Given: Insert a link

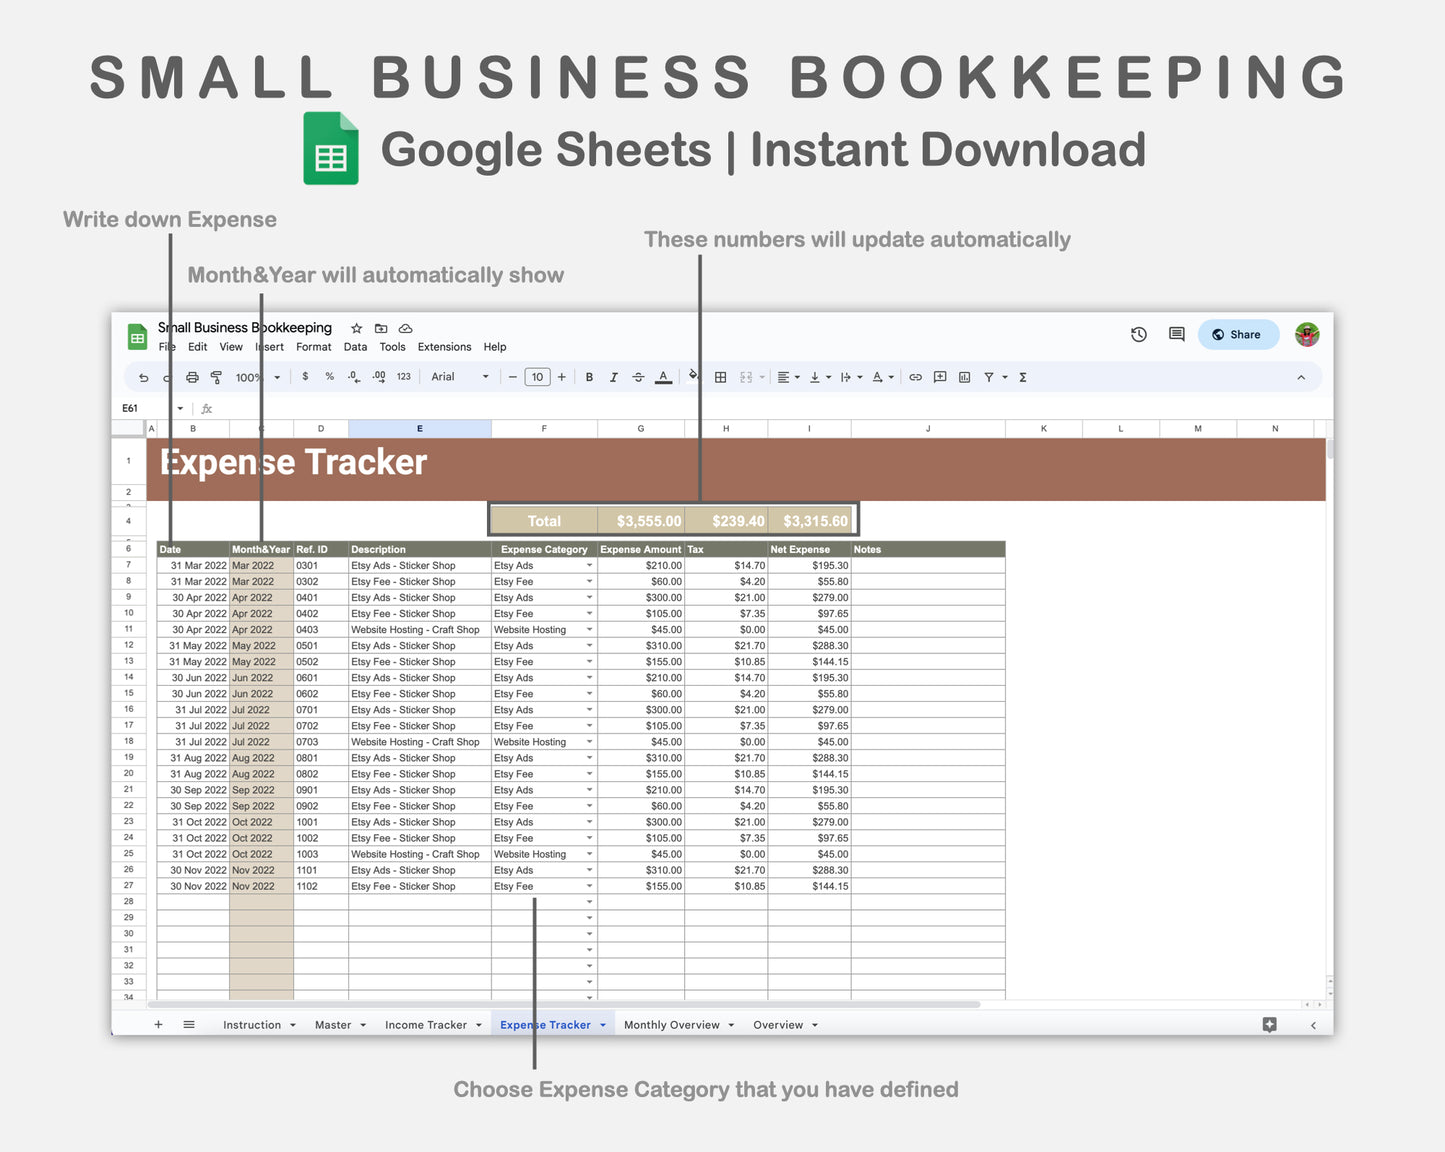Looking at the screenshot, I should click(x=915, y=377).
